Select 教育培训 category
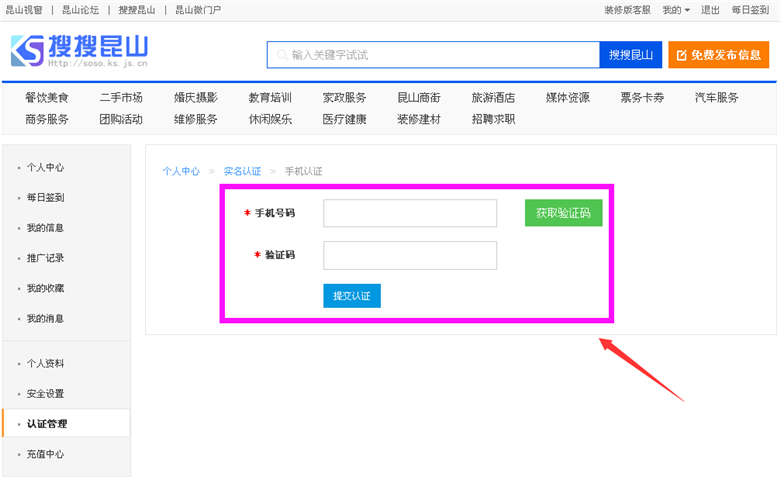The height and width of the screenshot is (479, 780). [x=270, y=97]
